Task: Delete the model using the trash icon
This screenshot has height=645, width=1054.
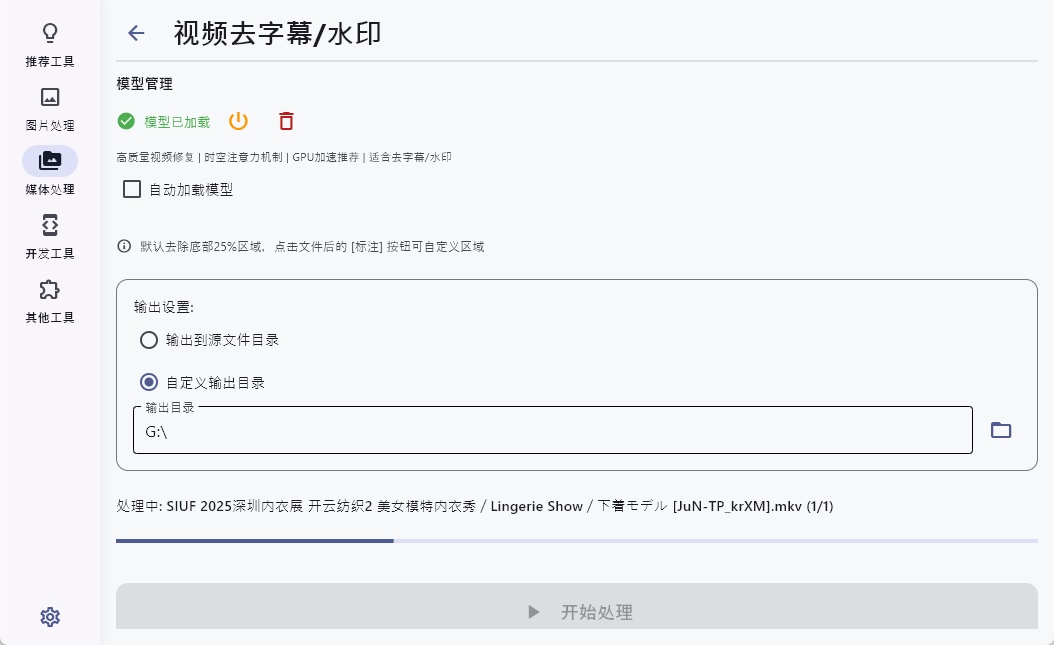Action: point(286,120)
